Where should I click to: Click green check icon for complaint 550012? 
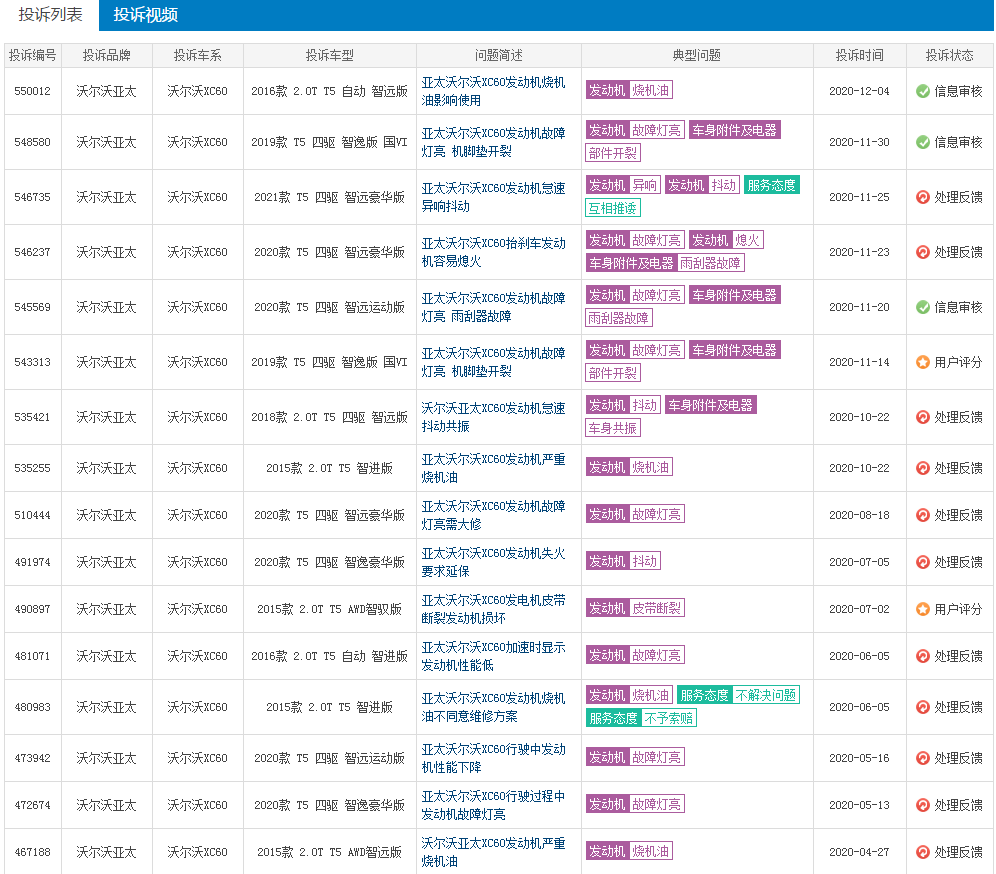tap(923, 91)
